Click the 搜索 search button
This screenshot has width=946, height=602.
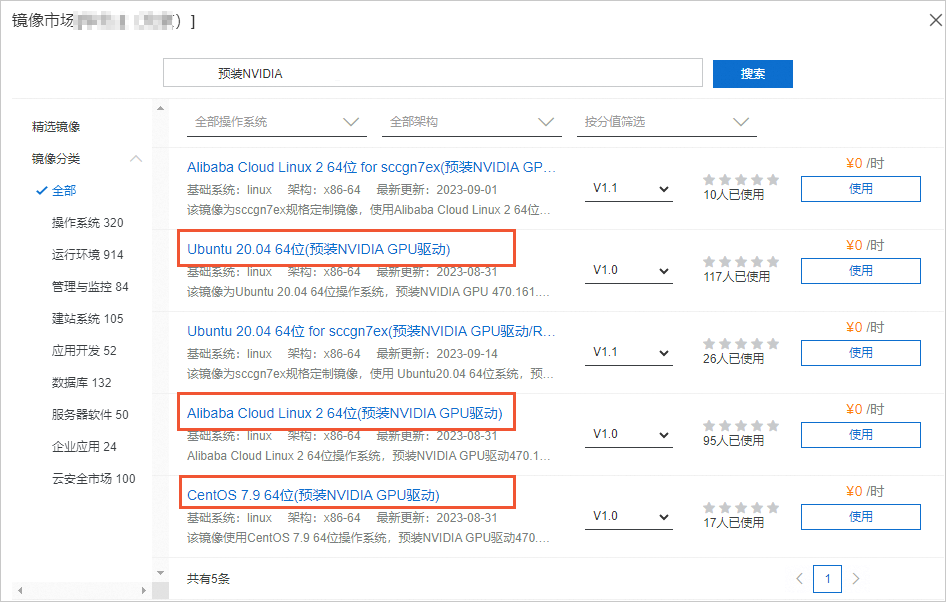752,74
